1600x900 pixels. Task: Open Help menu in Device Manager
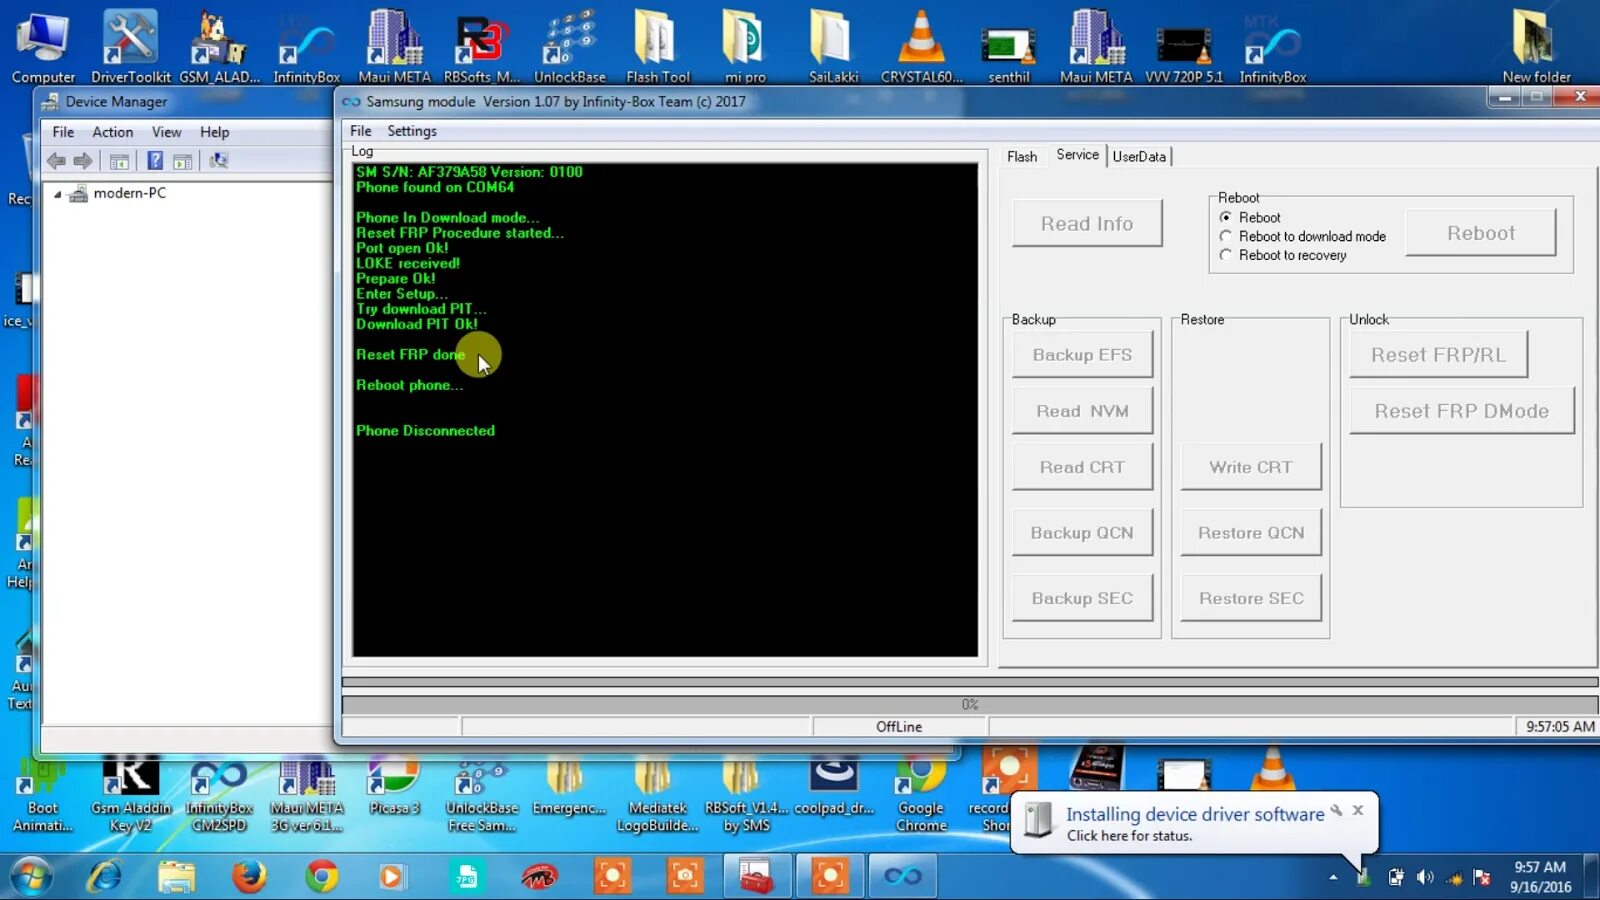pyautogui.click(x=214, y=132)
